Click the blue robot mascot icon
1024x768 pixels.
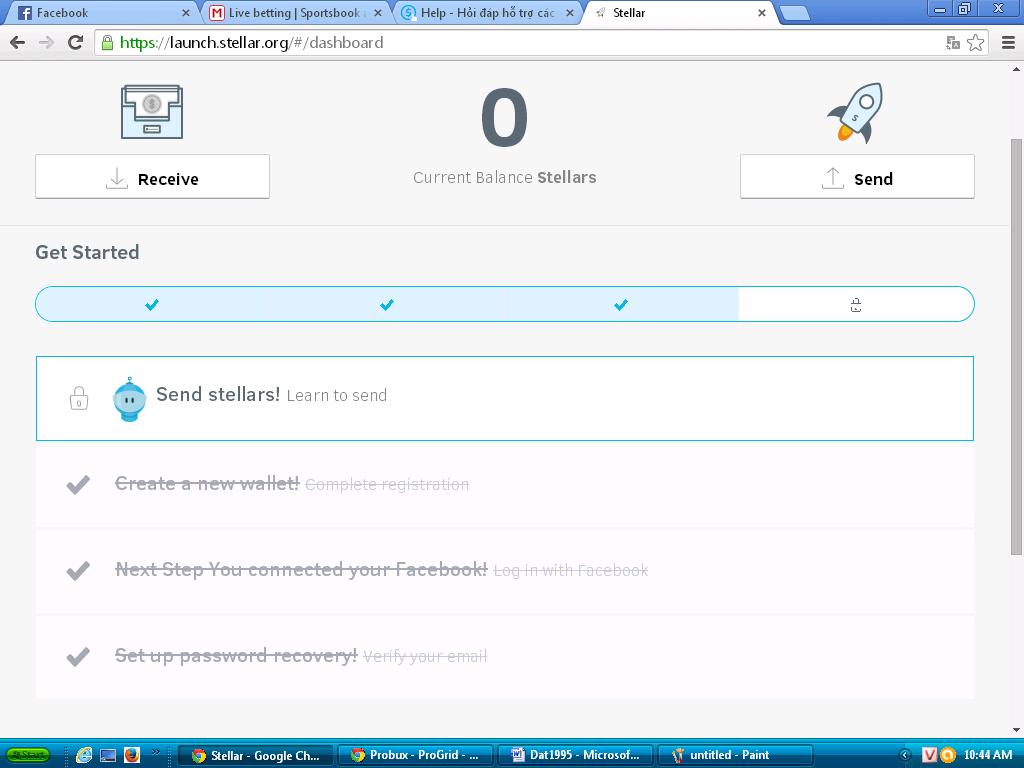point(129,399)
